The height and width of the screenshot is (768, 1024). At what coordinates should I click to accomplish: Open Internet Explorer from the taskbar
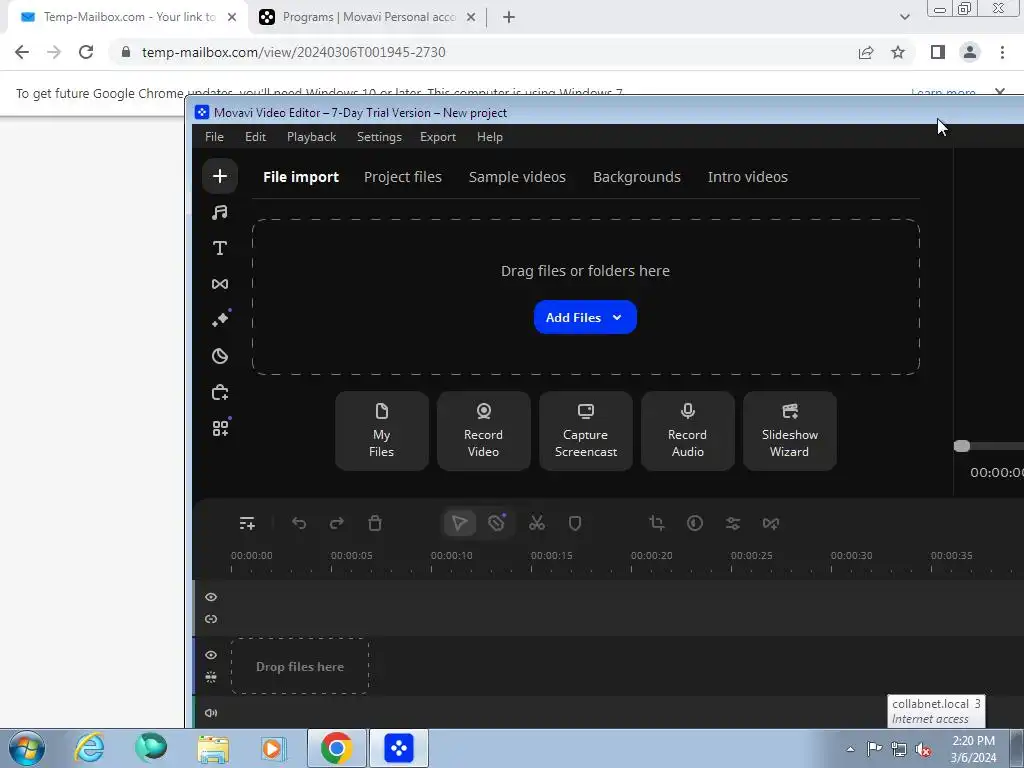tap(89, 748)
